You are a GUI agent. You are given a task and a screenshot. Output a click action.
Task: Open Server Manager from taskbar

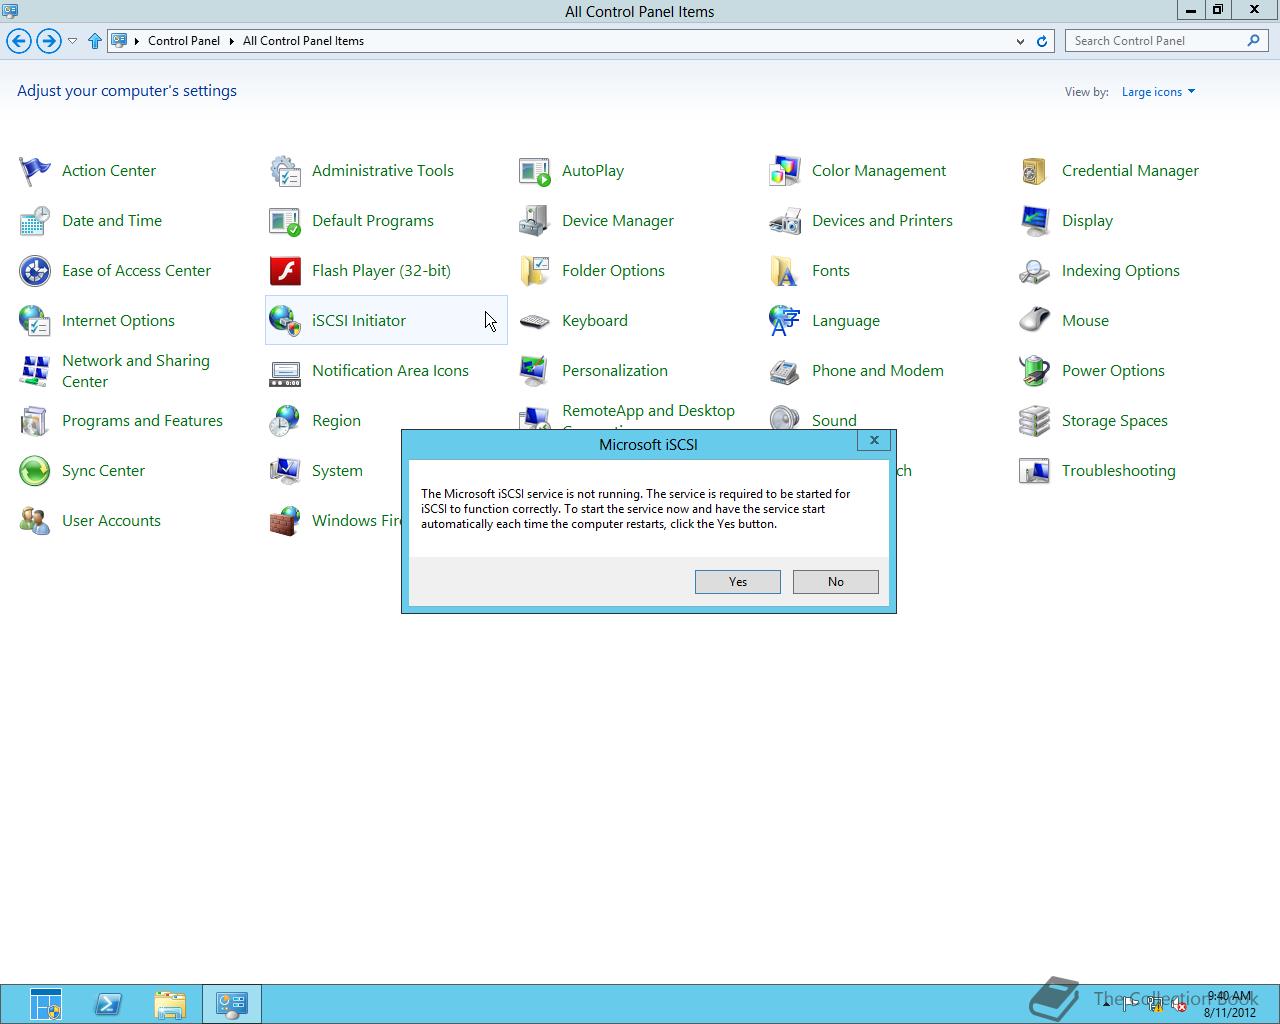pos(46,1004)
